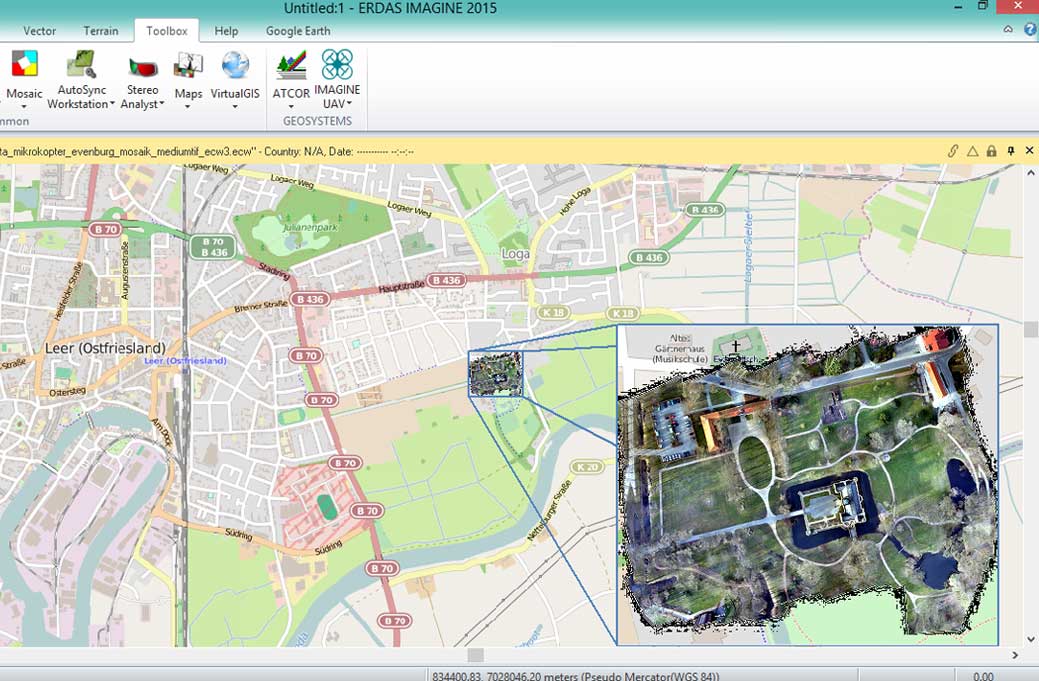1039x681 pixels.
Task: Collapse the ribbon using the chevron
Action: (1008, 30)
